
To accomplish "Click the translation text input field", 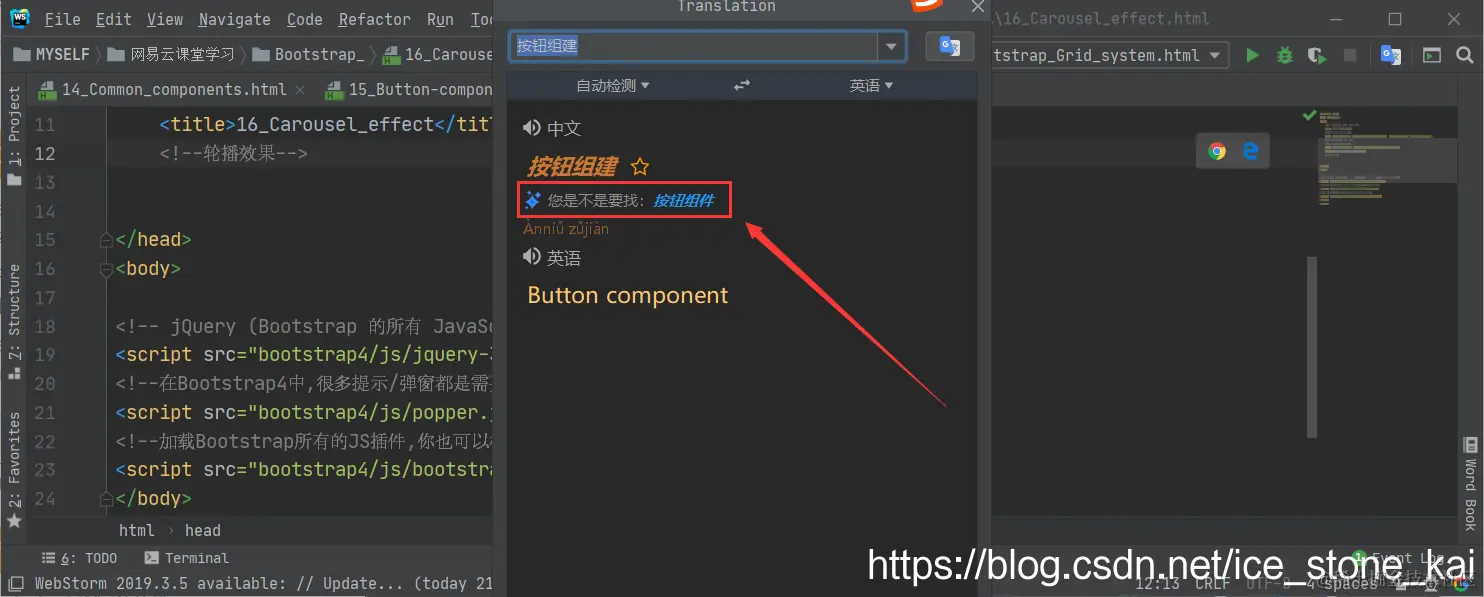I will (694, 46).
